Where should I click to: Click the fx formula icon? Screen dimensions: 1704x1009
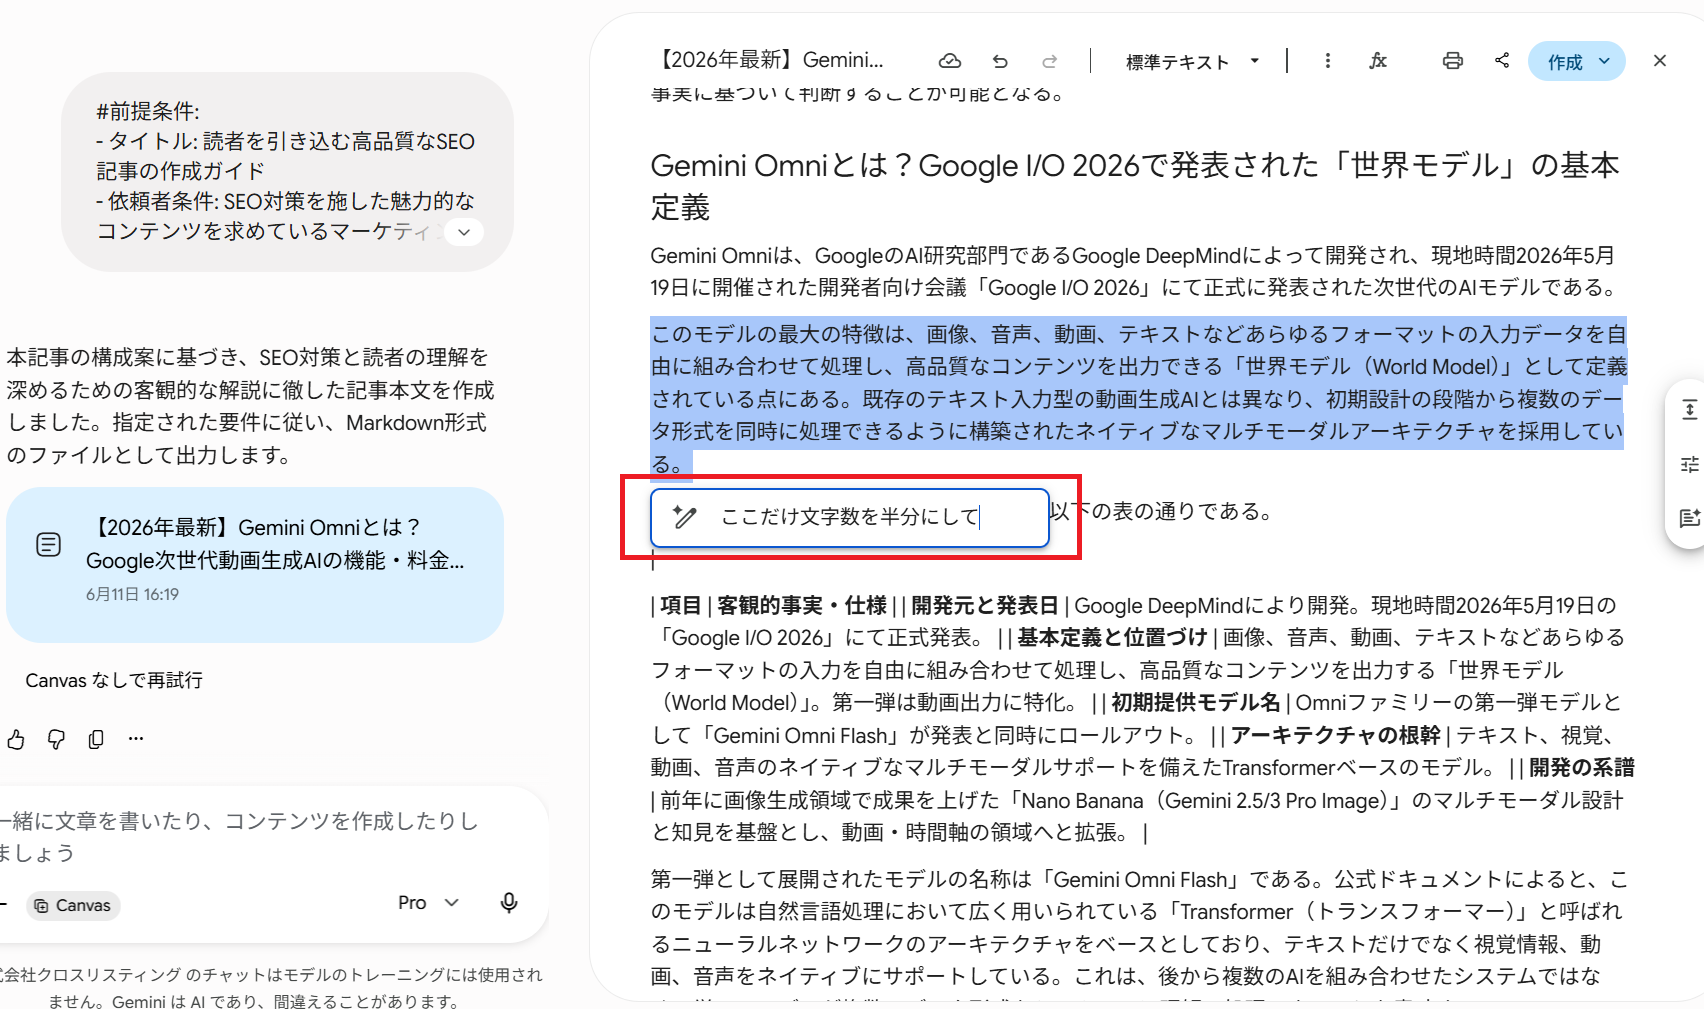1378,61
